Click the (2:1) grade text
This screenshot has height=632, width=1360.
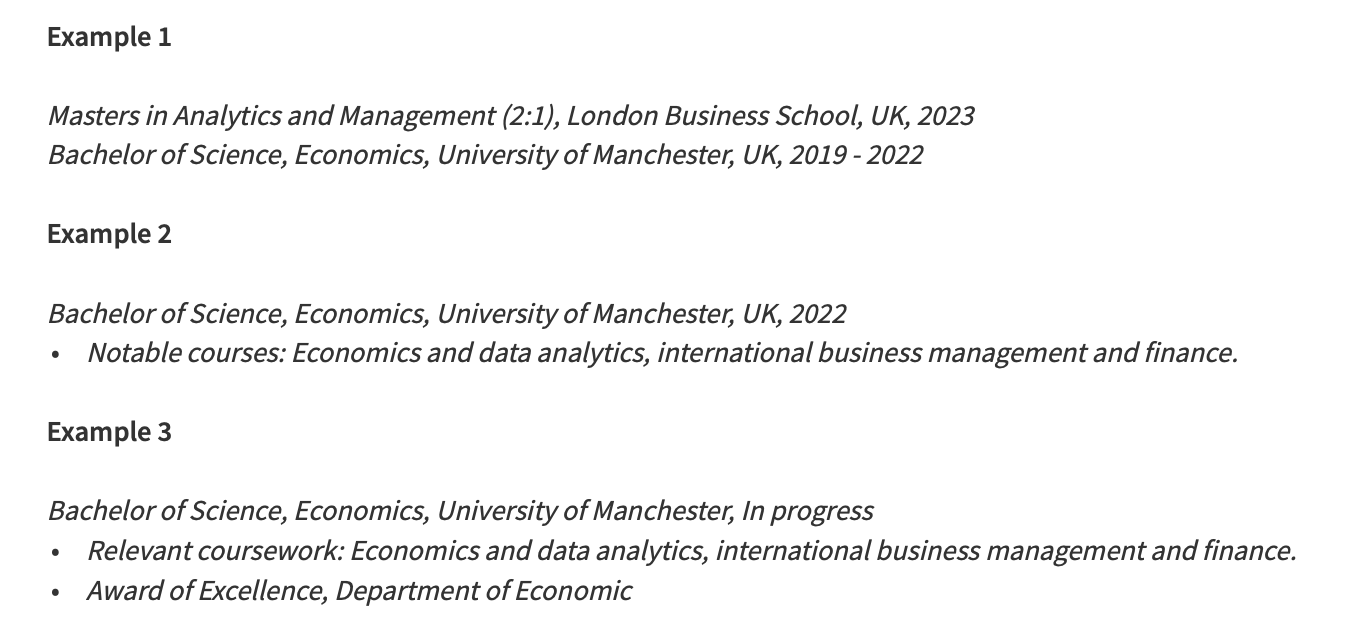click(x=530, y=116)
